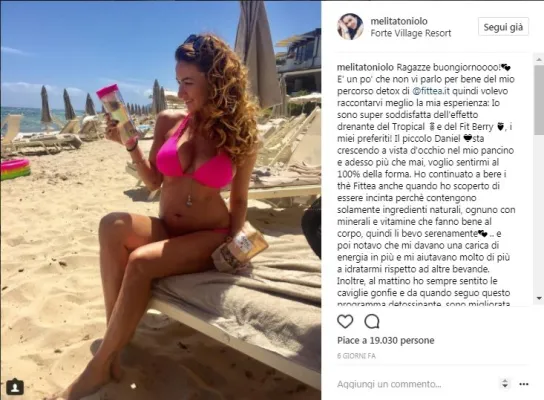
Task: Open the @fittea.it mention link
Action: pyautogui.click(x=431, y=91)
